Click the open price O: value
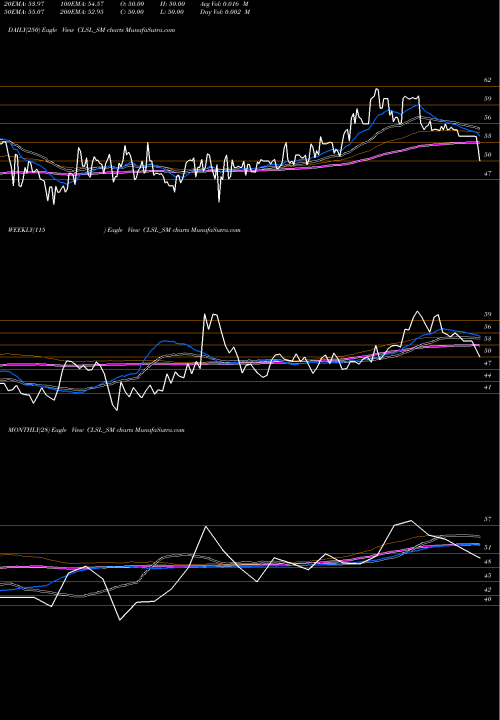 132,4
